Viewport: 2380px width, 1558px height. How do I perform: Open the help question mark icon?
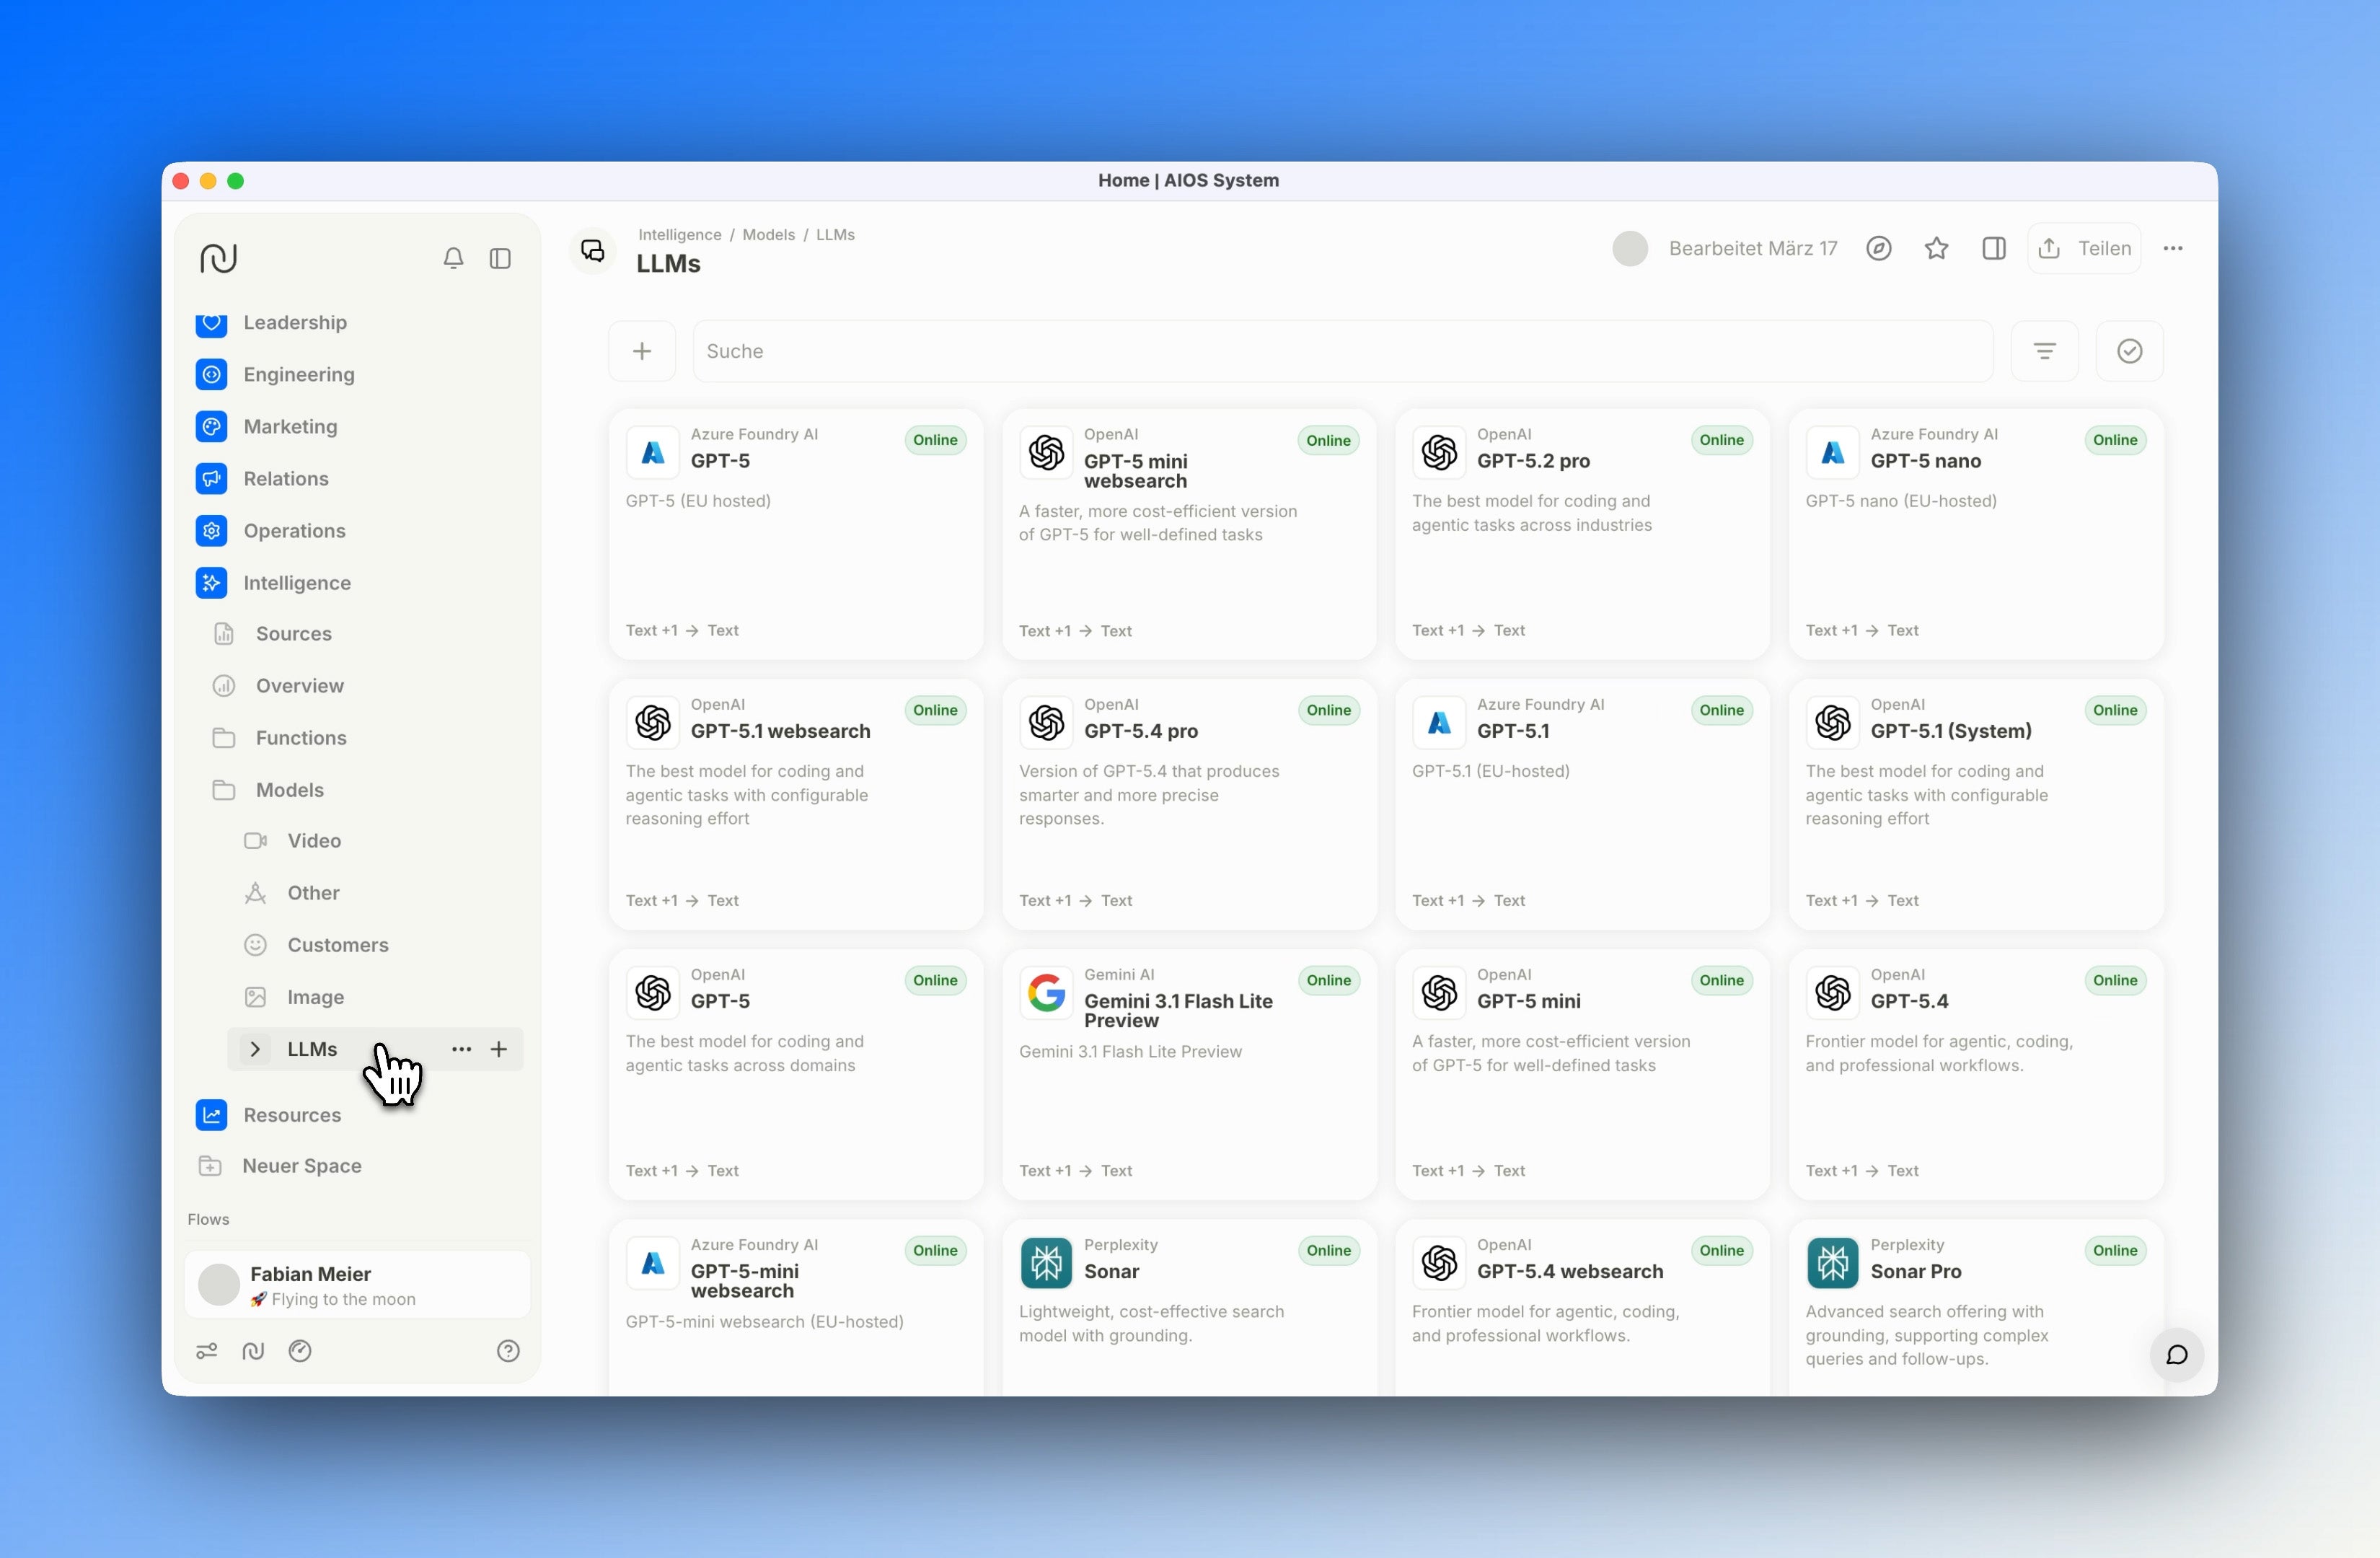(508, 1351)
